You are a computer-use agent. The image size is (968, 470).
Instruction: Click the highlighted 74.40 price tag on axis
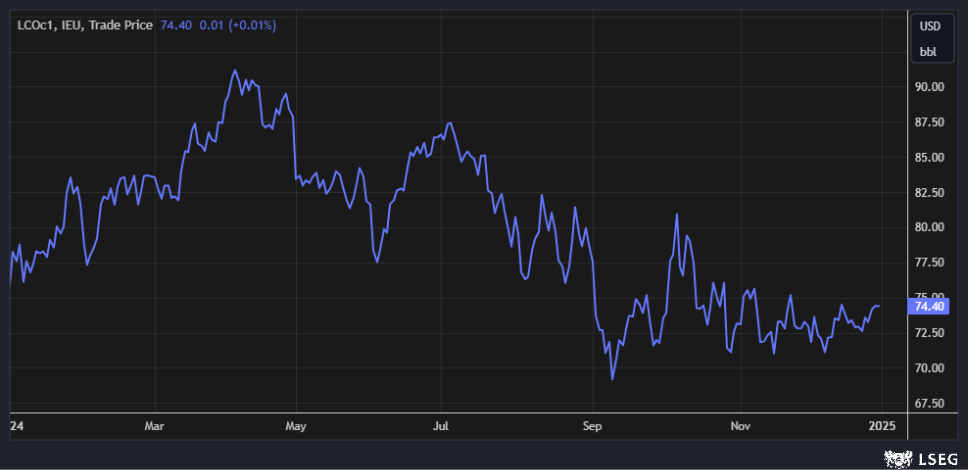(927, 306)
